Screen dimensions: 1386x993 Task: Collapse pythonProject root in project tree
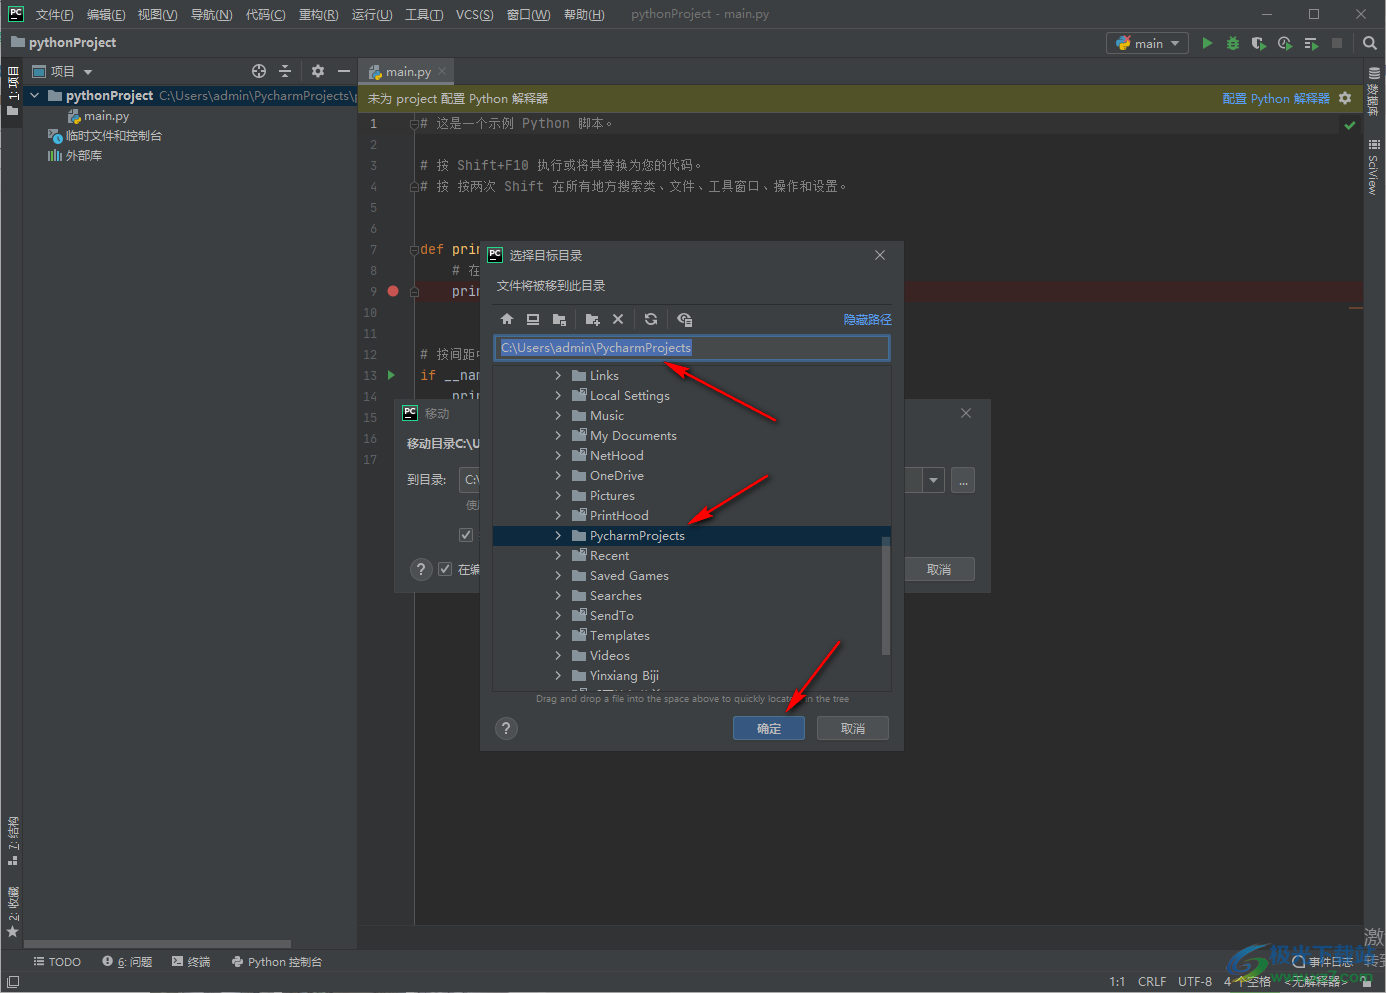(35, 95)
